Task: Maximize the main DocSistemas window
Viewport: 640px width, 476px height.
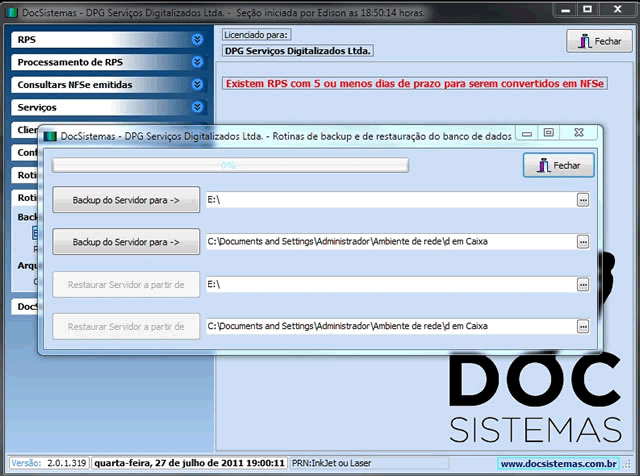Action: (587, 9)
